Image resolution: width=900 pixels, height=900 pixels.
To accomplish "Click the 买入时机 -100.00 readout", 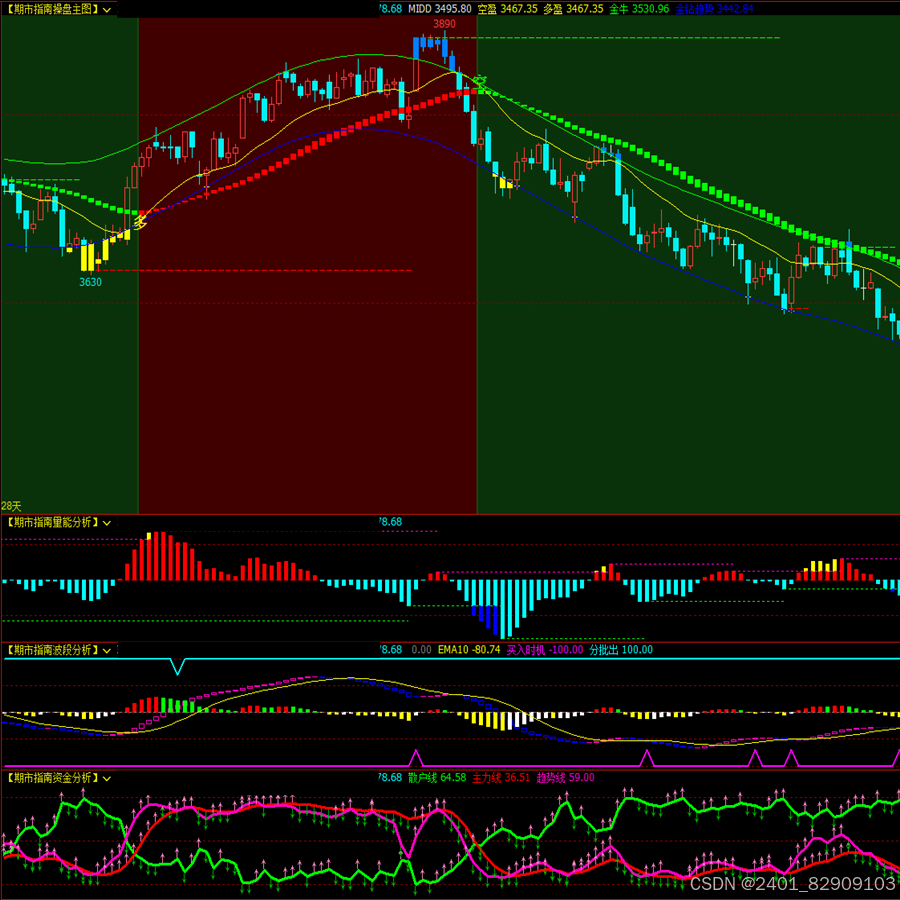I will coord(545,650).
